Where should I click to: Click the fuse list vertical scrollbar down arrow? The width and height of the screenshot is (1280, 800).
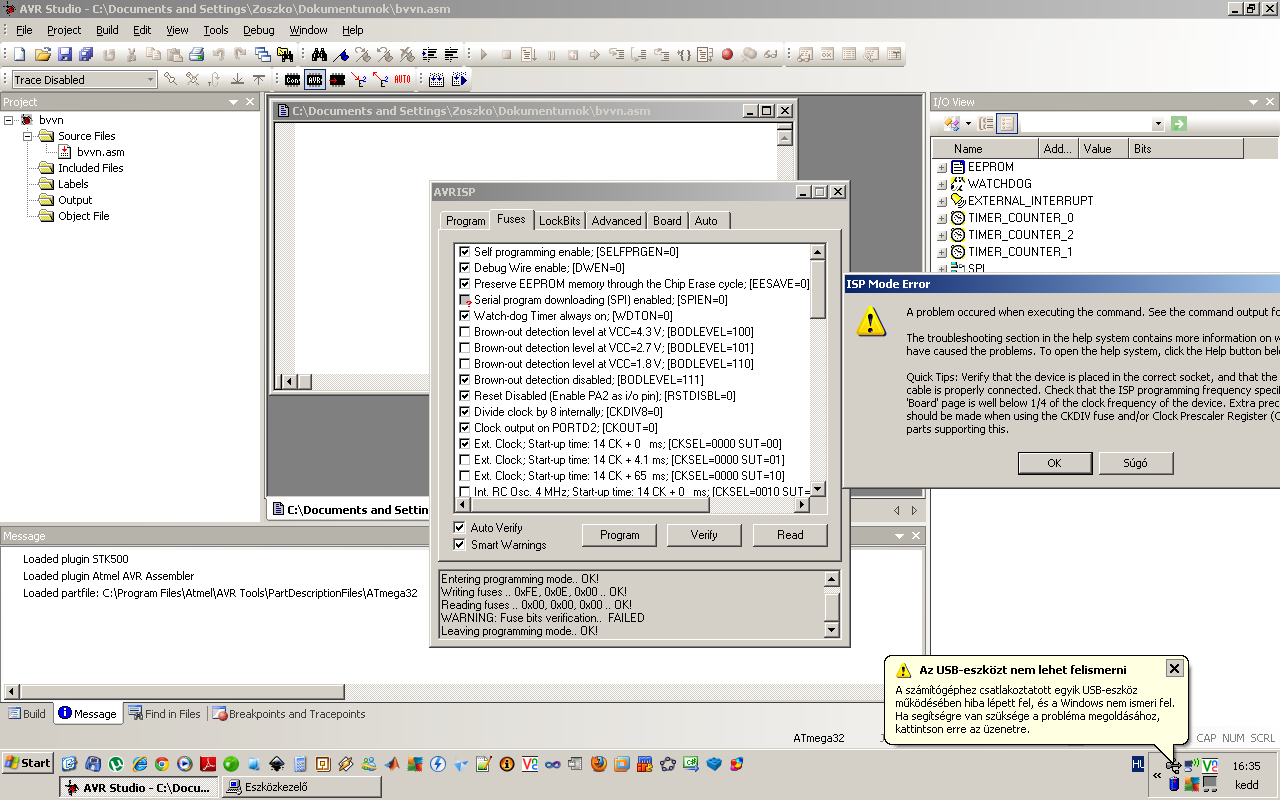[x=817, y=489]
